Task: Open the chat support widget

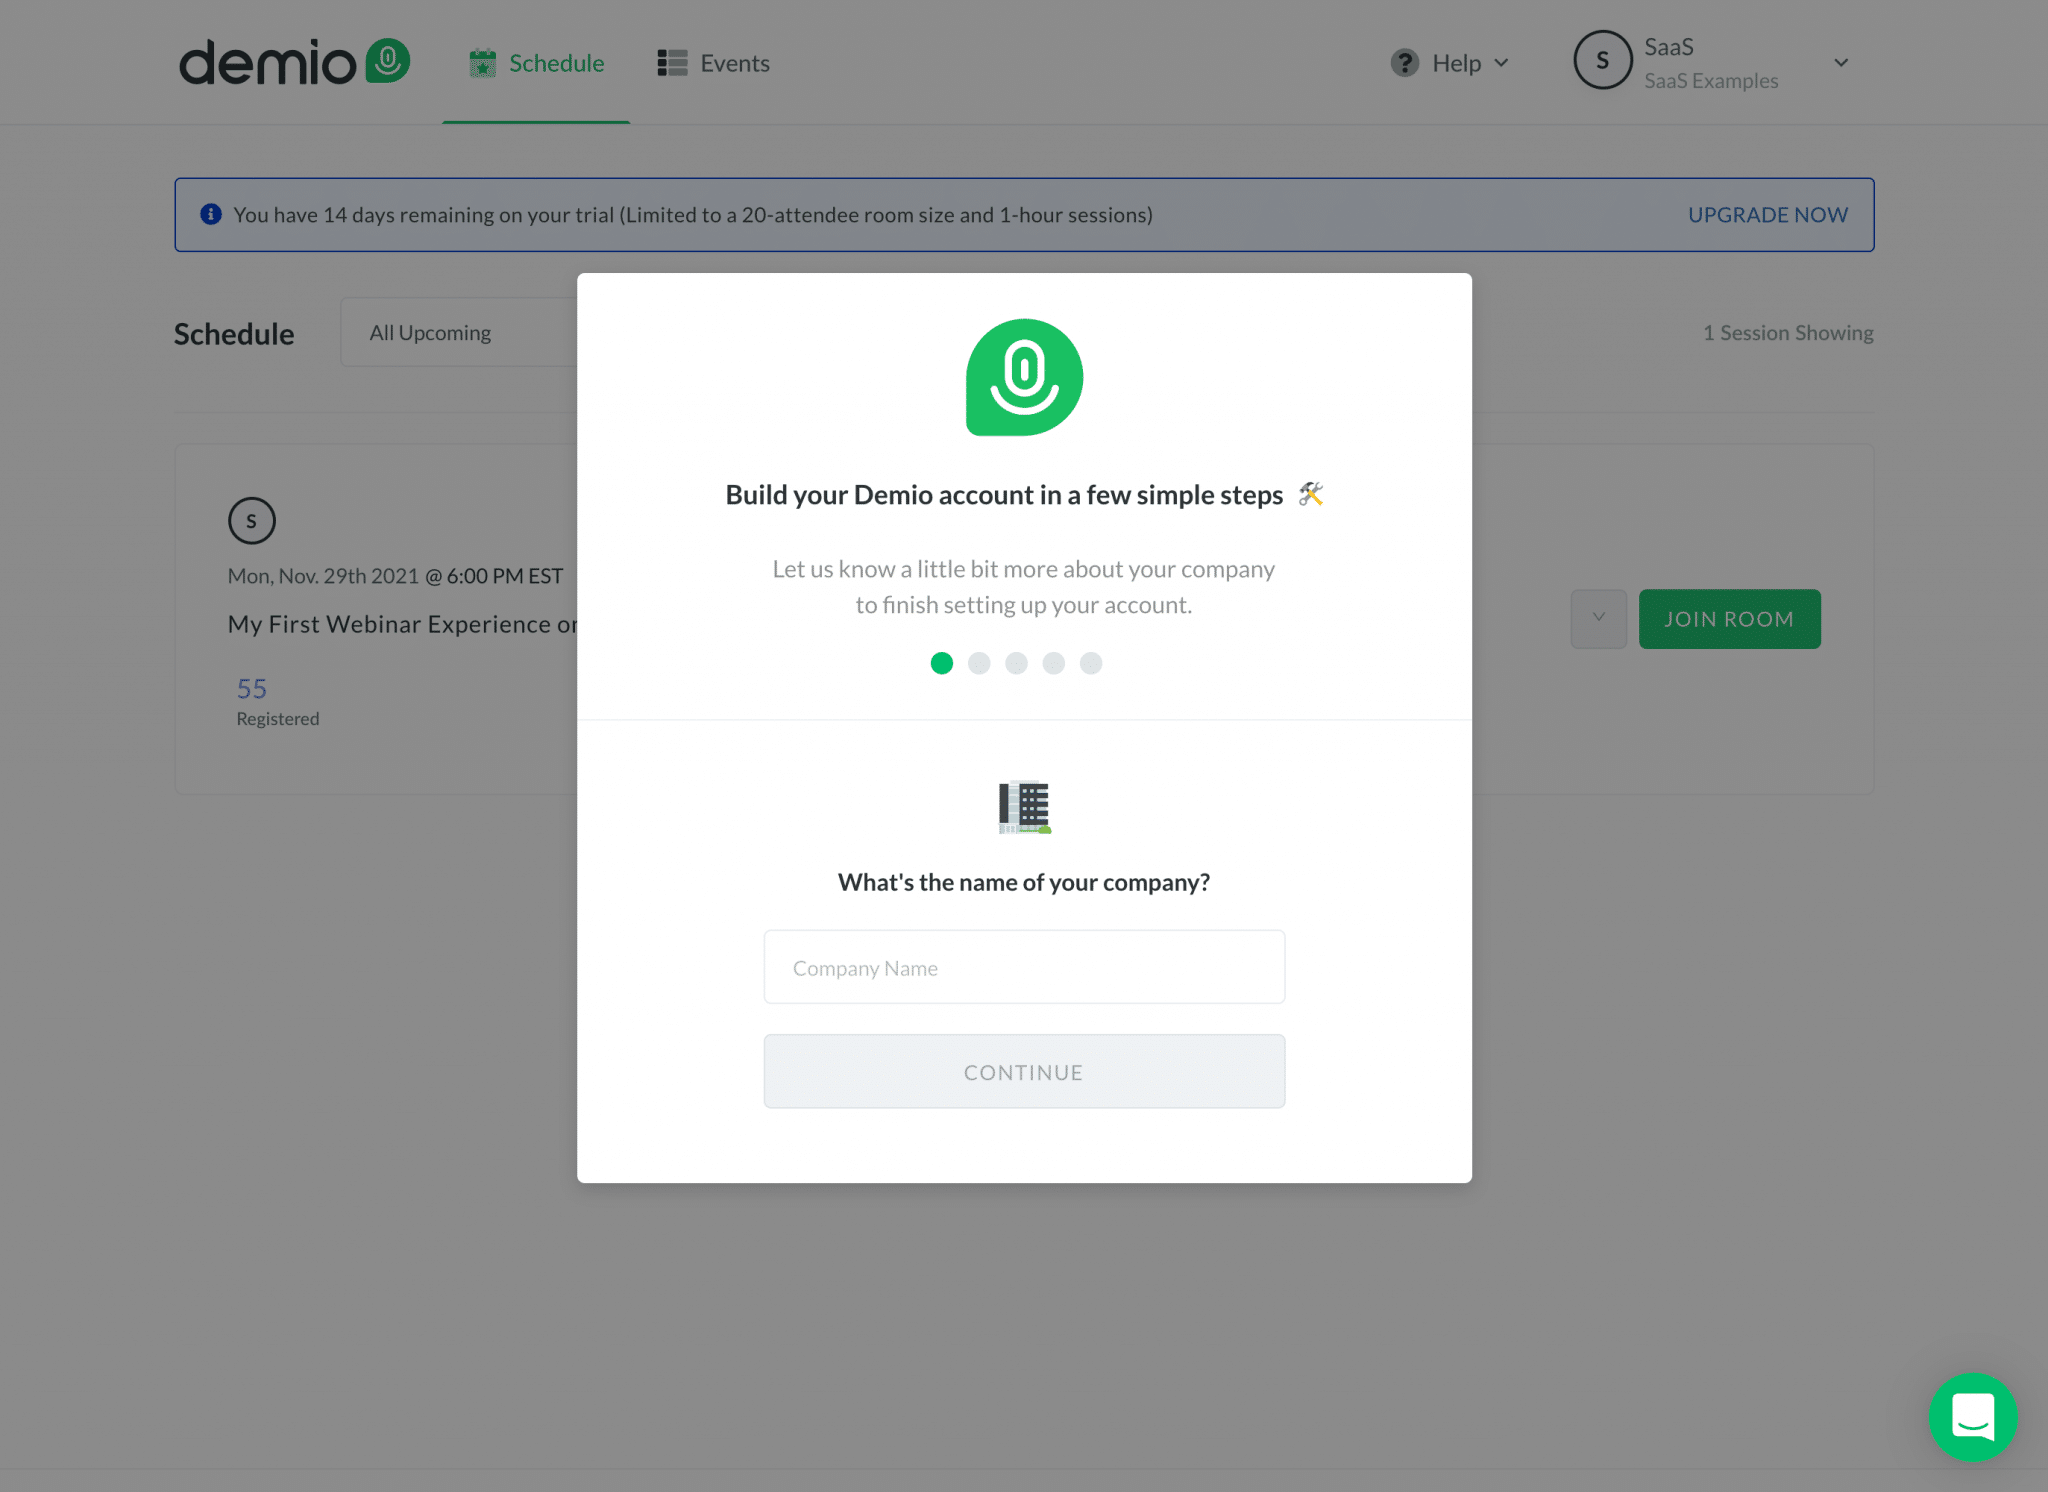Action: [x=1973, y=1417]
